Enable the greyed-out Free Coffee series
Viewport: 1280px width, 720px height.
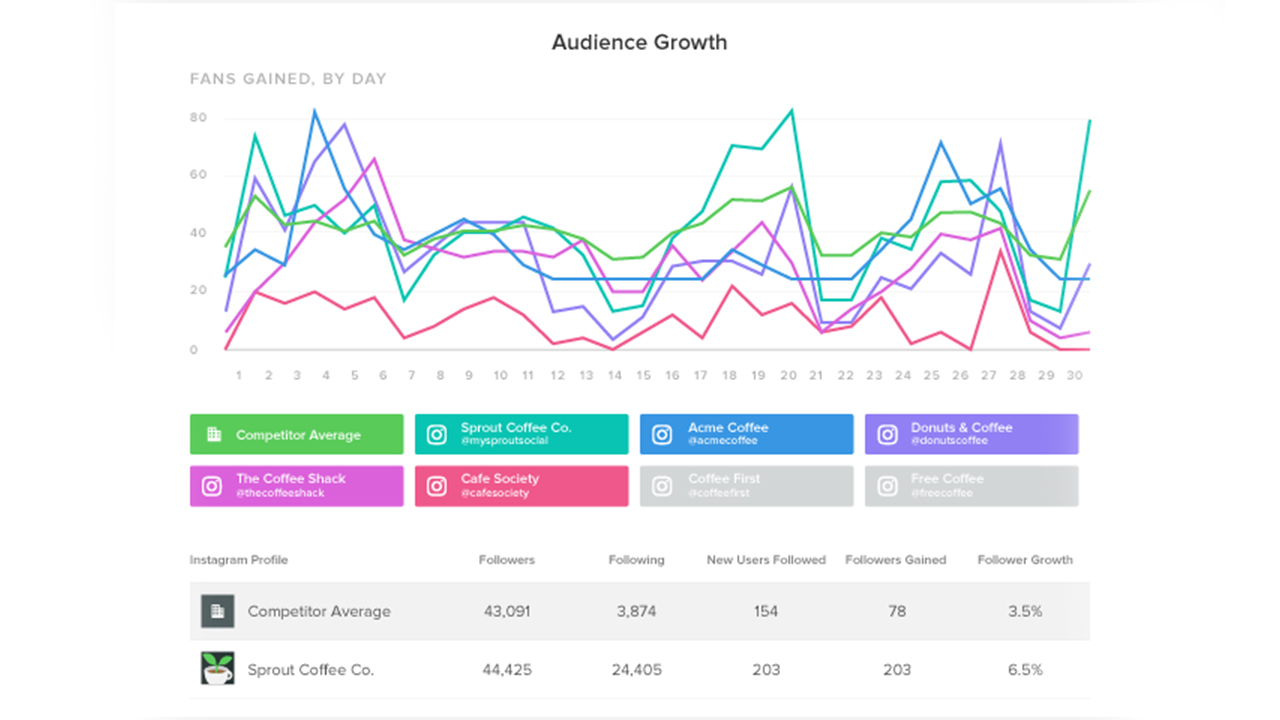[972, 486]
